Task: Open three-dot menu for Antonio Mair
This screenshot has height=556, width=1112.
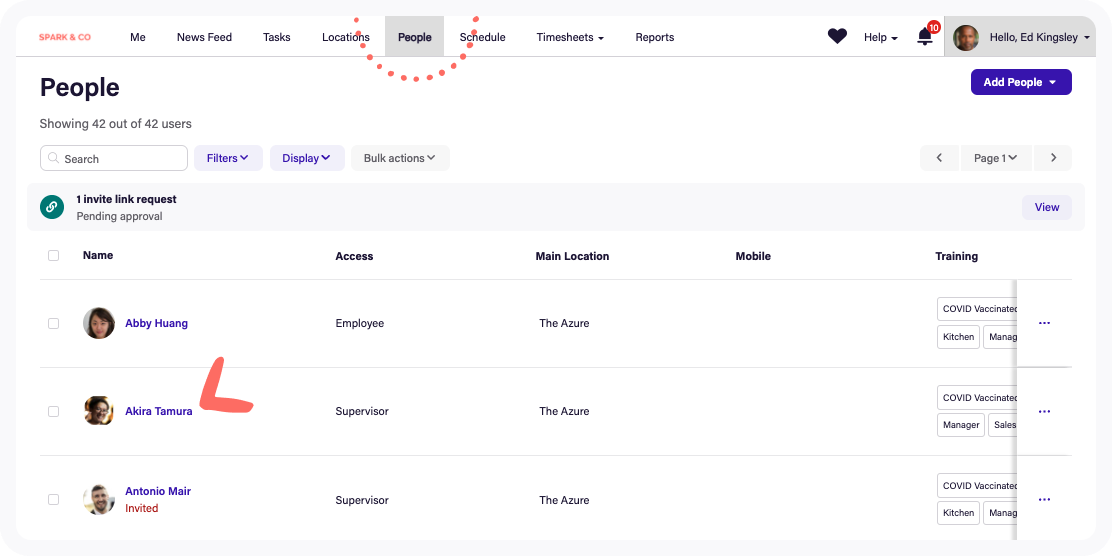Action: 1044,499
